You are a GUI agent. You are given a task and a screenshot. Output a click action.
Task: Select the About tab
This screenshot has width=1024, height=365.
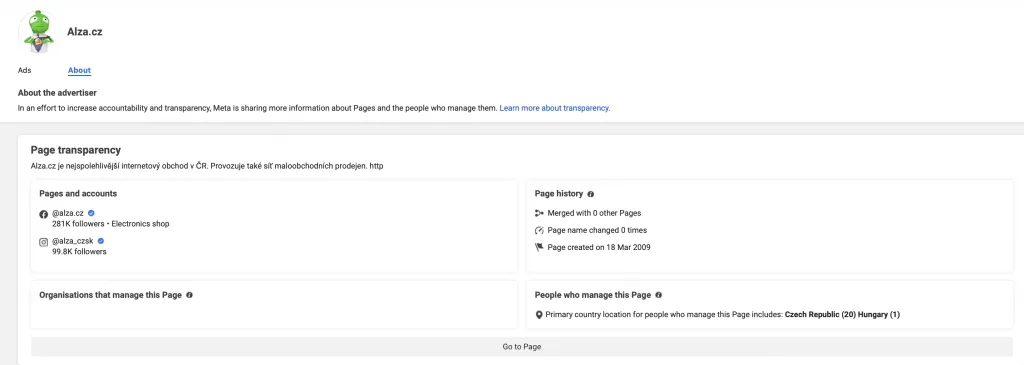(79, 71)
